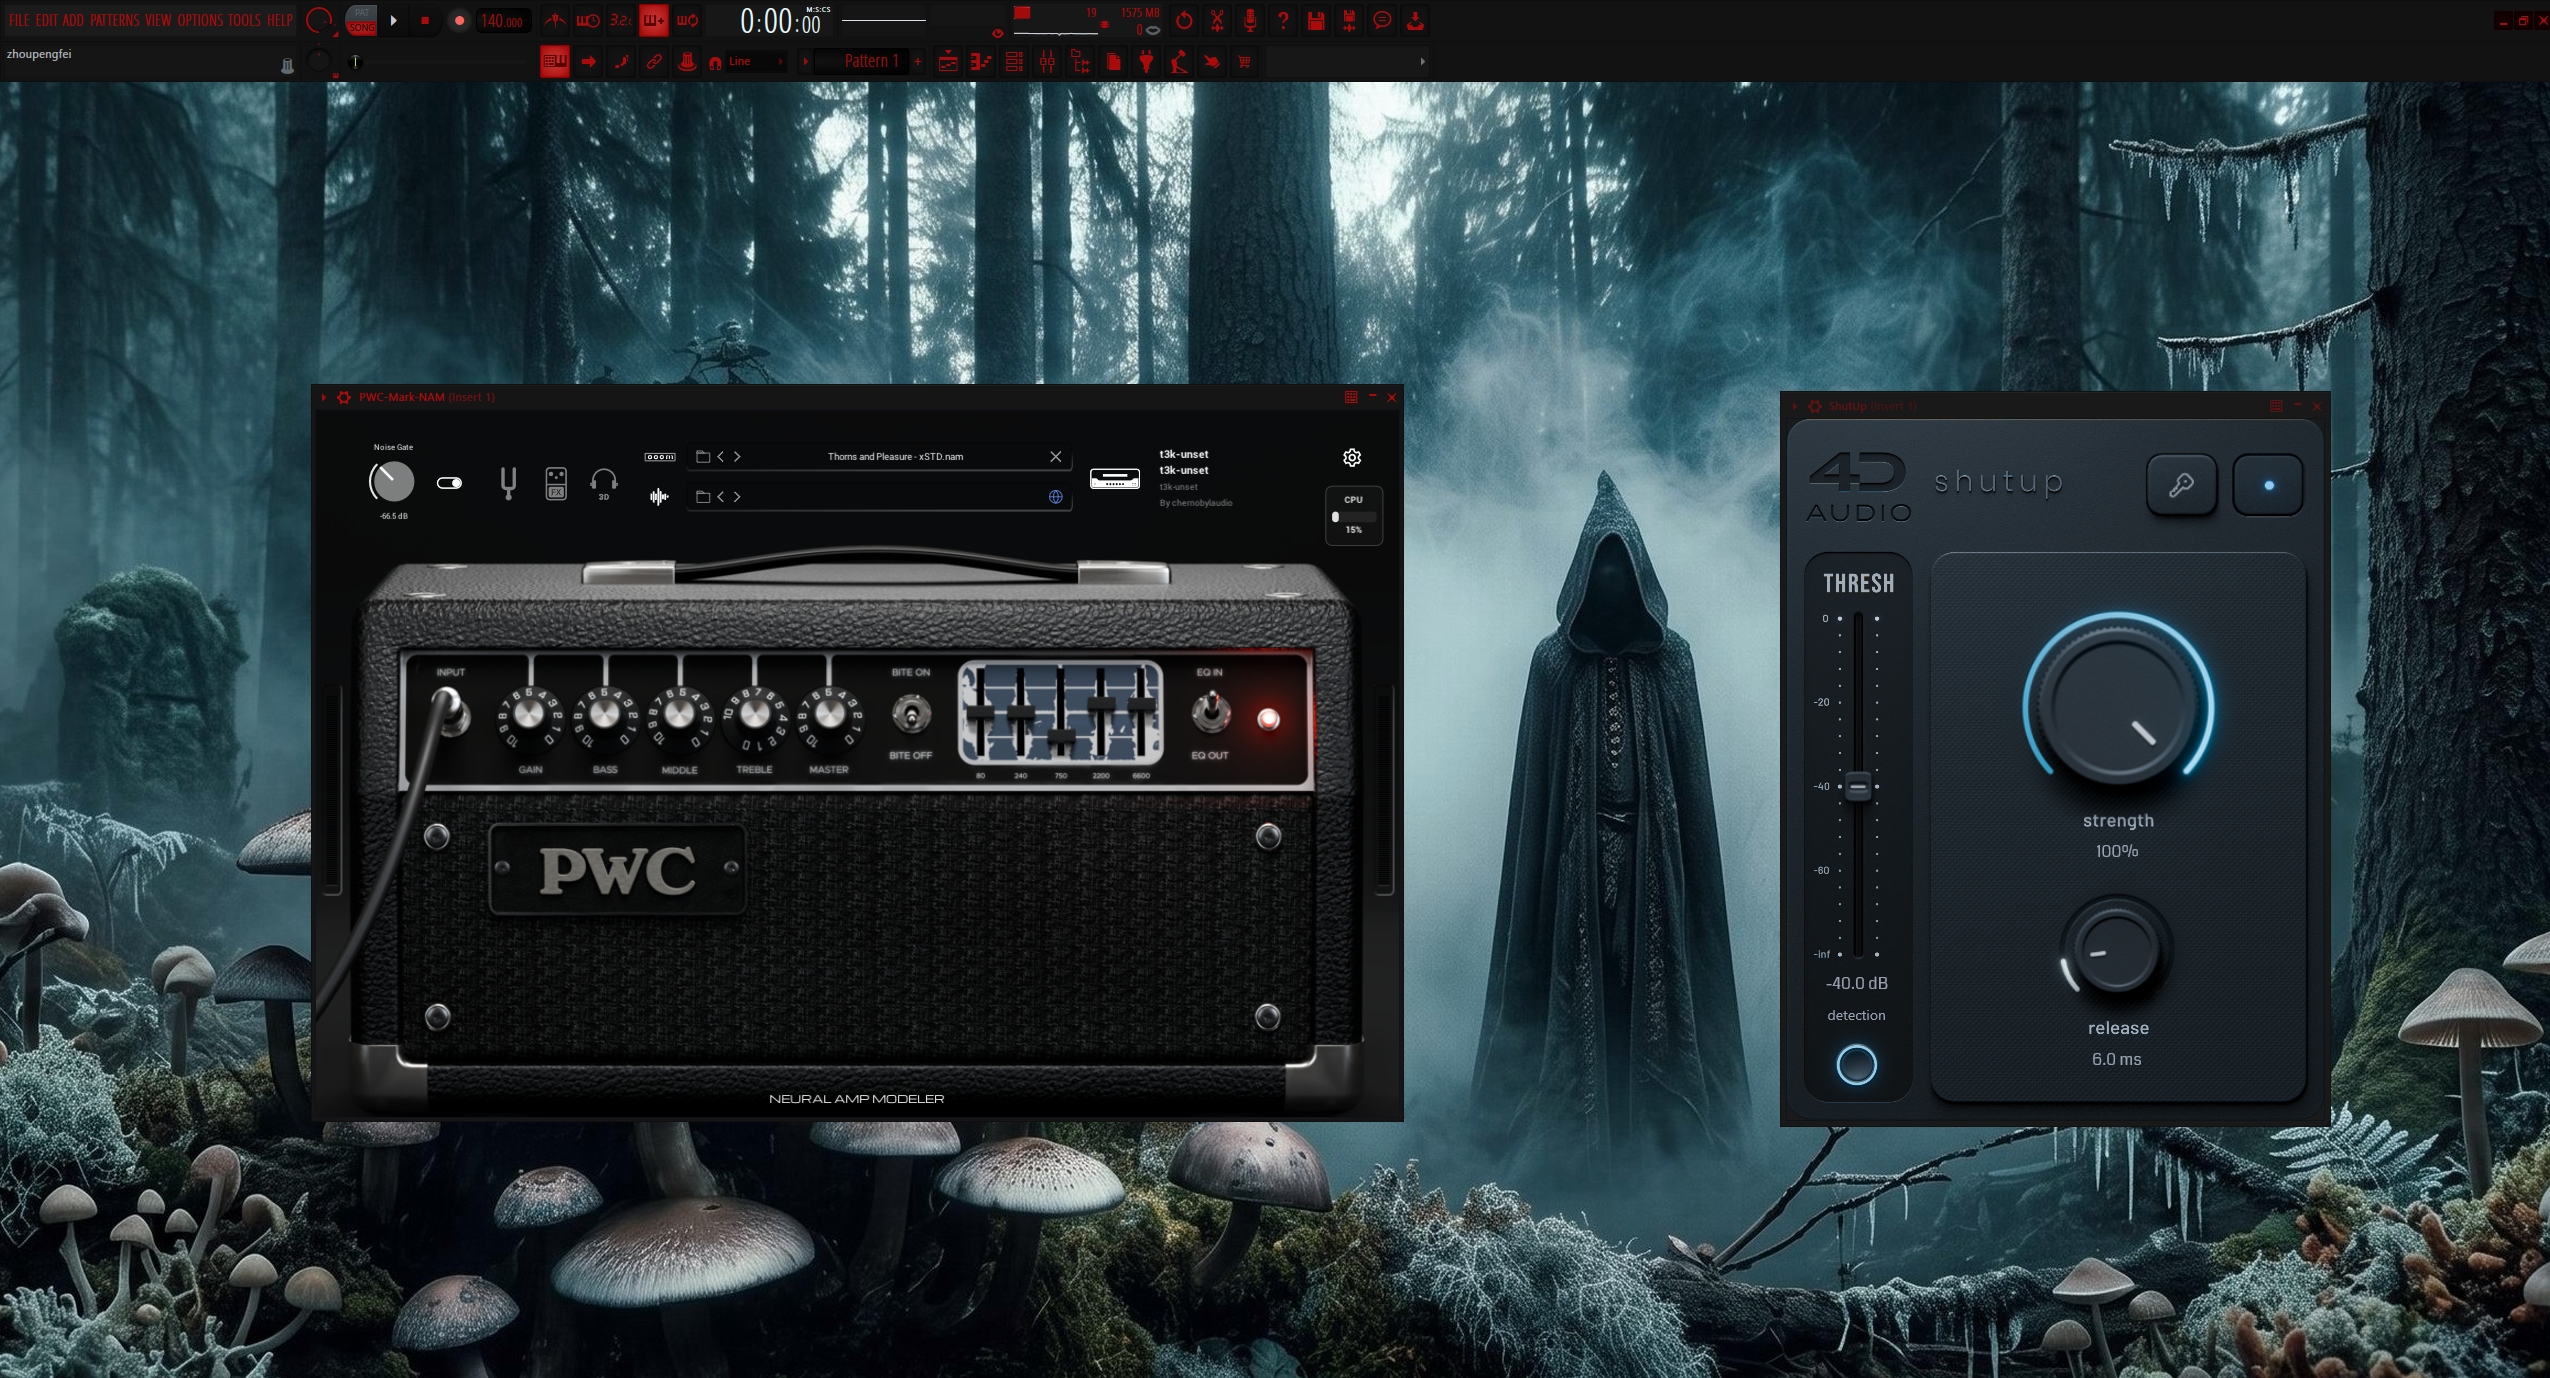Click the THRESH slider handle
This screenshot has height=1378, width=2550.
click(1857, 787)
